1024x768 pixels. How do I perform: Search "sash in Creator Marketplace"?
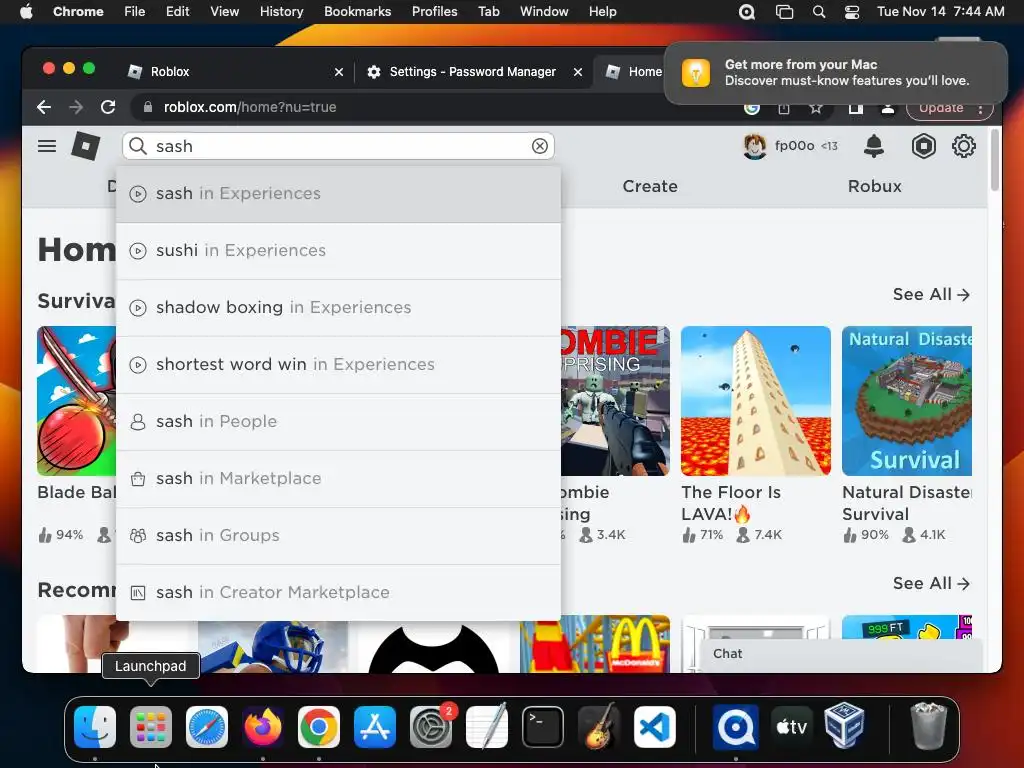[x=338, y=592]
